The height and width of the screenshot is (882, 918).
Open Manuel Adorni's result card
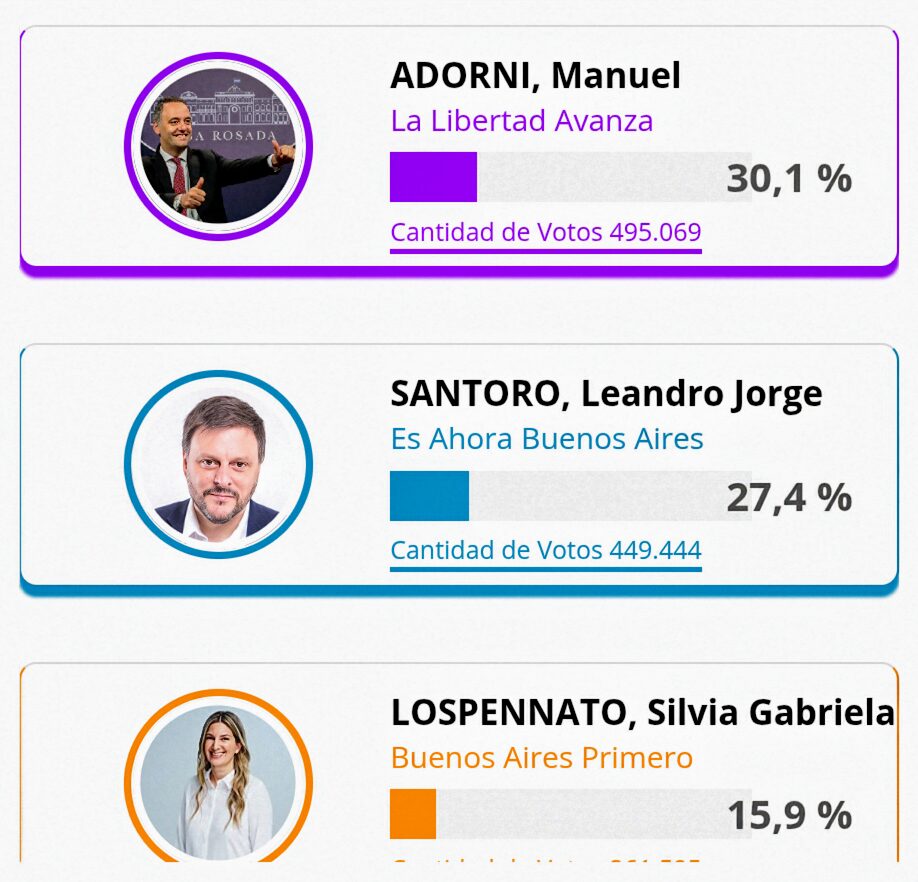point(459,146)
